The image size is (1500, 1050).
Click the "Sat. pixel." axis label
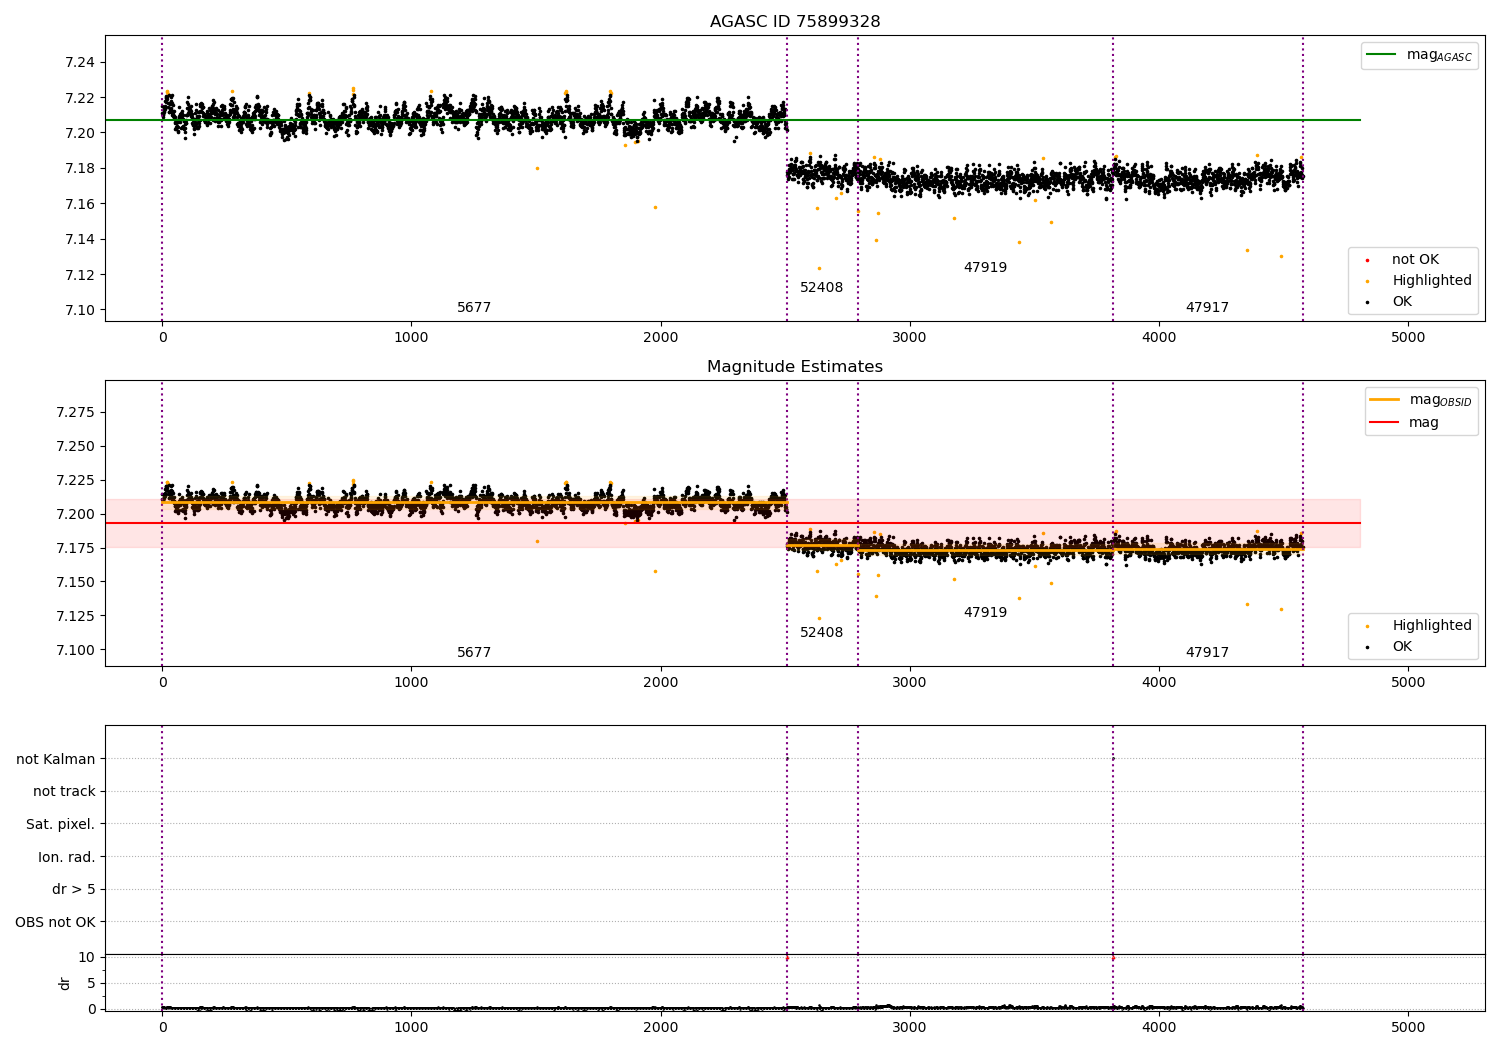[x=60, y=825]
